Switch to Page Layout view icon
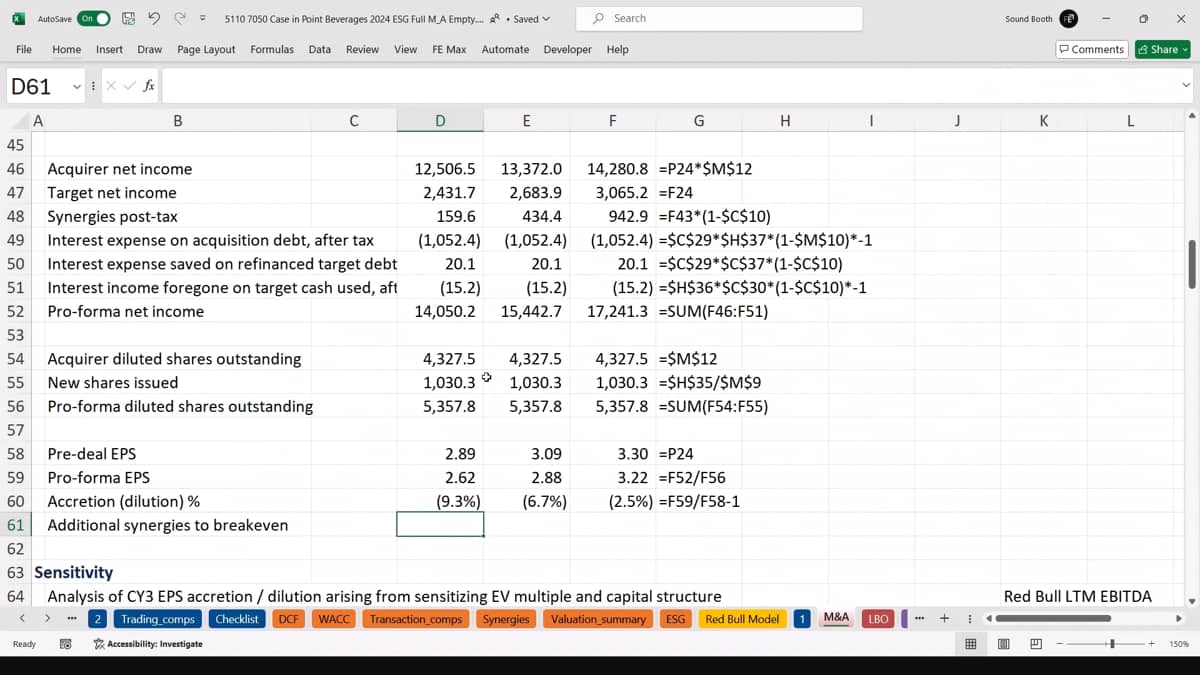 click(1003, 644)
